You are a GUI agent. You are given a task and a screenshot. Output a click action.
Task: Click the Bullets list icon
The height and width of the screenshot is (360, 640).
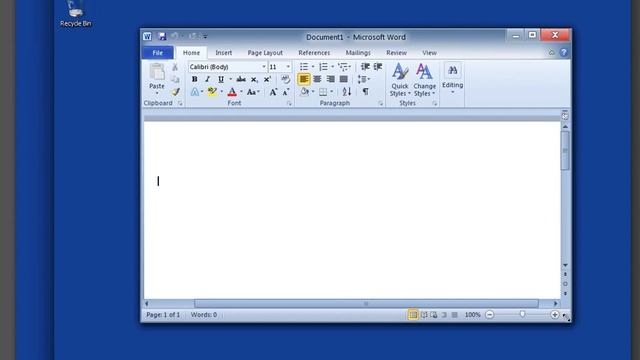304,67
